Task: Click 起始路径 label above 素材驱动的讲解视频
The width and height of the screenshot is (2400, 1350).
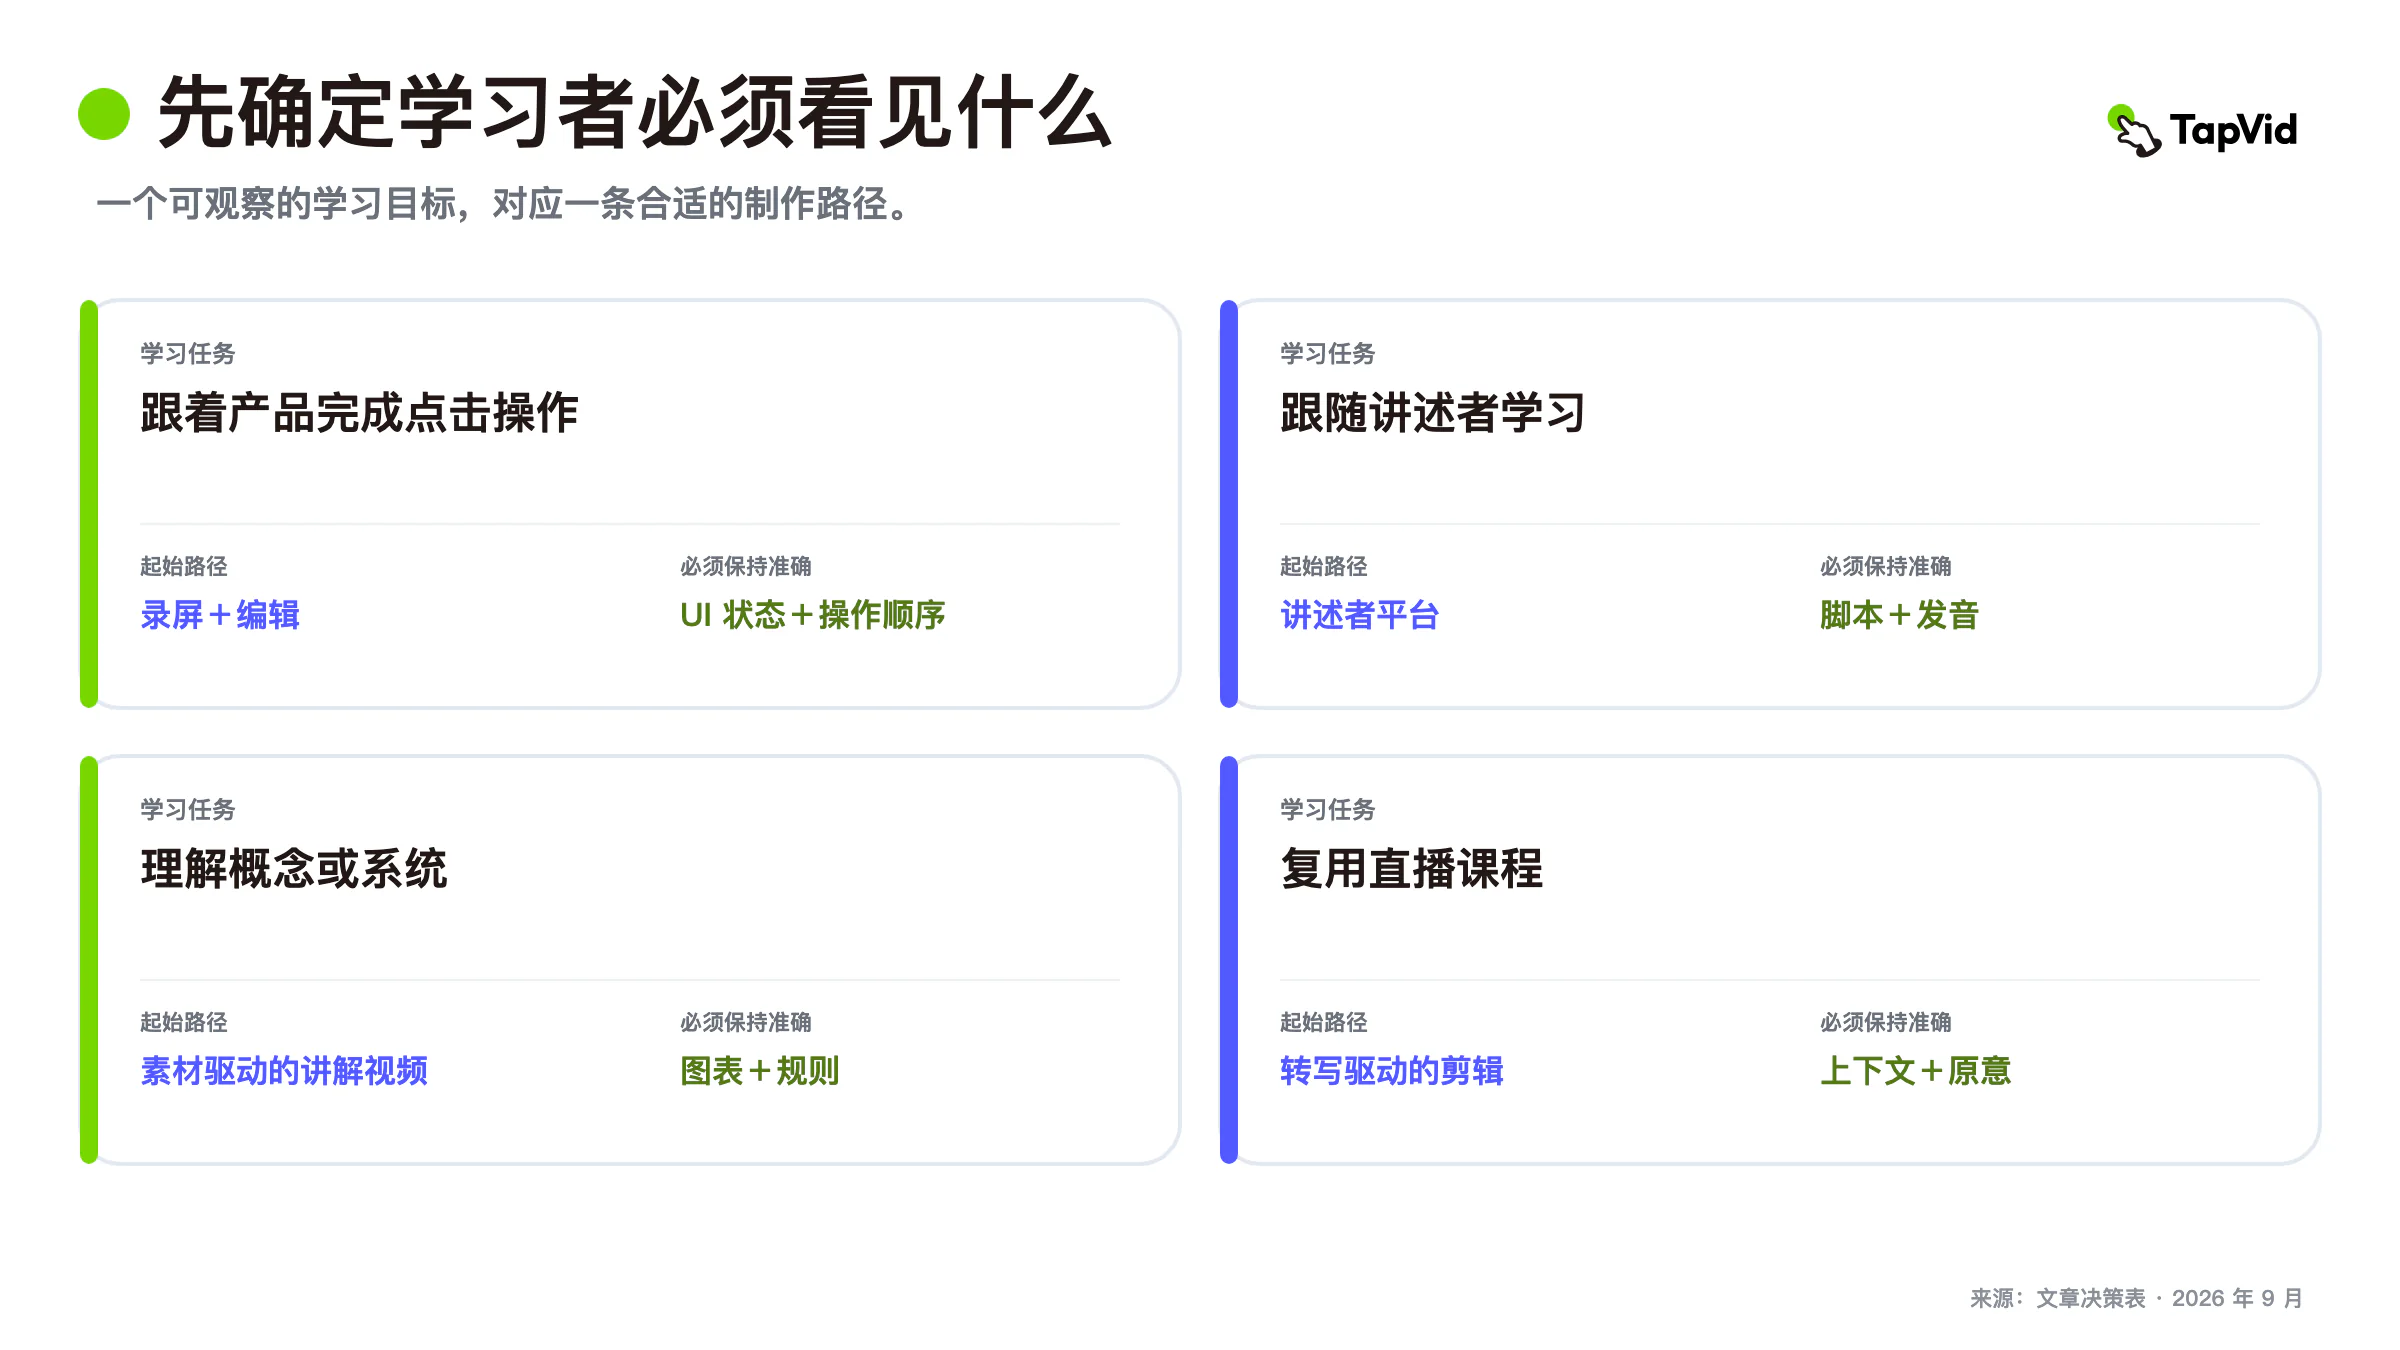Action: [184, 1022]
